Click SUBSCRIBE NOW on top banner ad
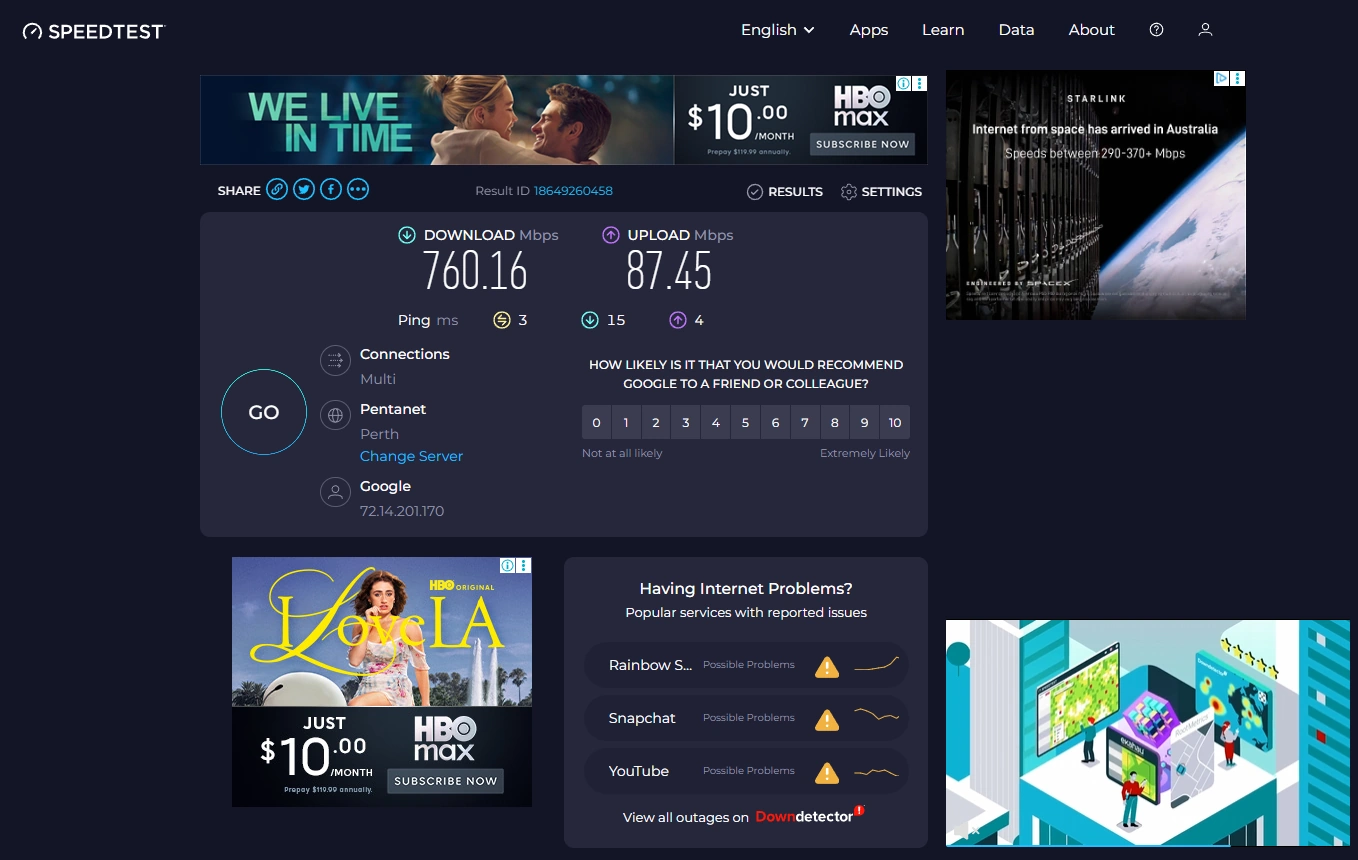Screen dimensions: 1358x860 coord(862,144)
